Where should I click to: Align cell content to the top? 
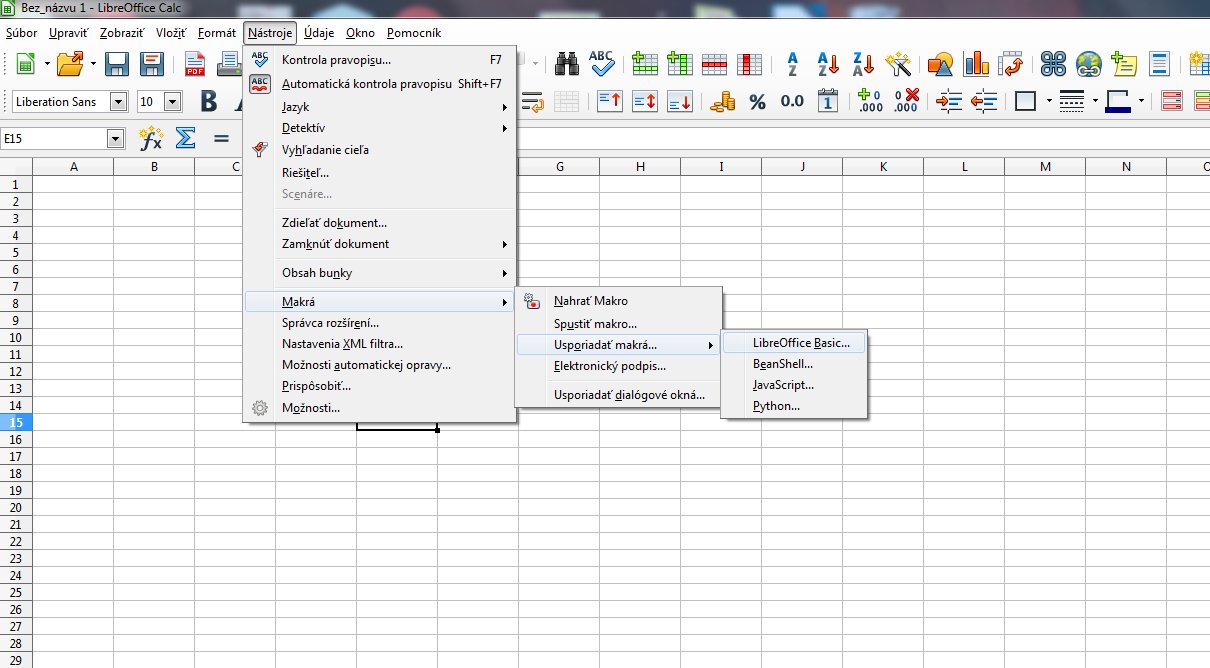[x=610, y=101]
